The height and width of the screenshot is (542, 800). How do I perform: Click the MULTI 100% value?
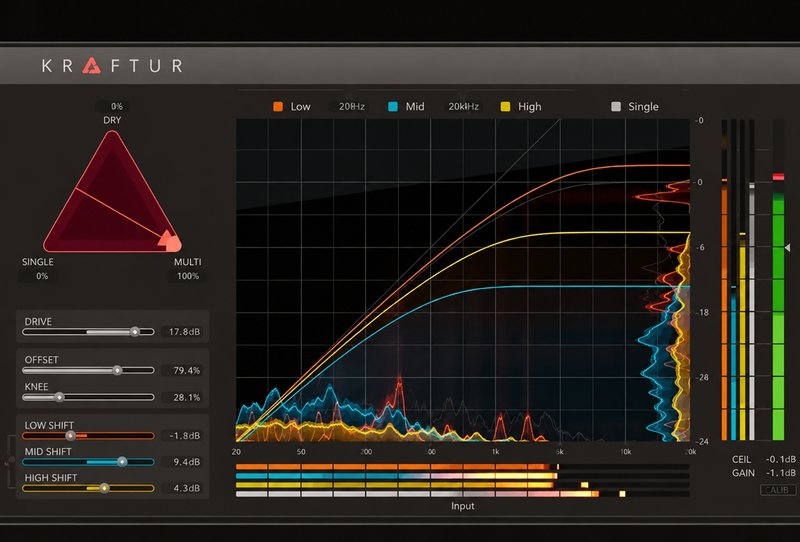188,276
